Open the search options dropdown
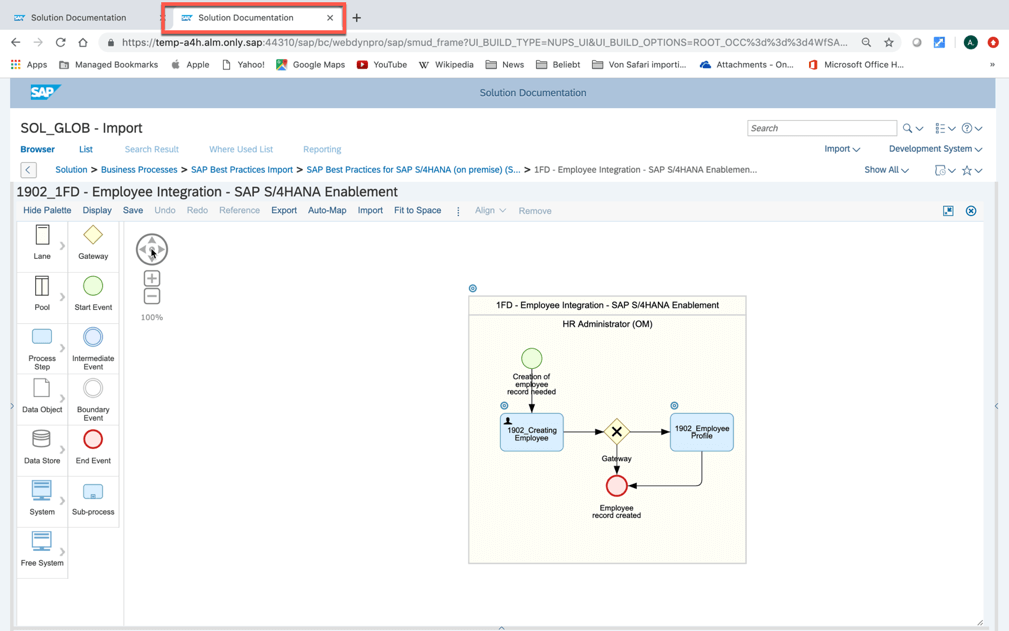The width and height of the screenshot is (1009, 631). (x=920, y=129)
